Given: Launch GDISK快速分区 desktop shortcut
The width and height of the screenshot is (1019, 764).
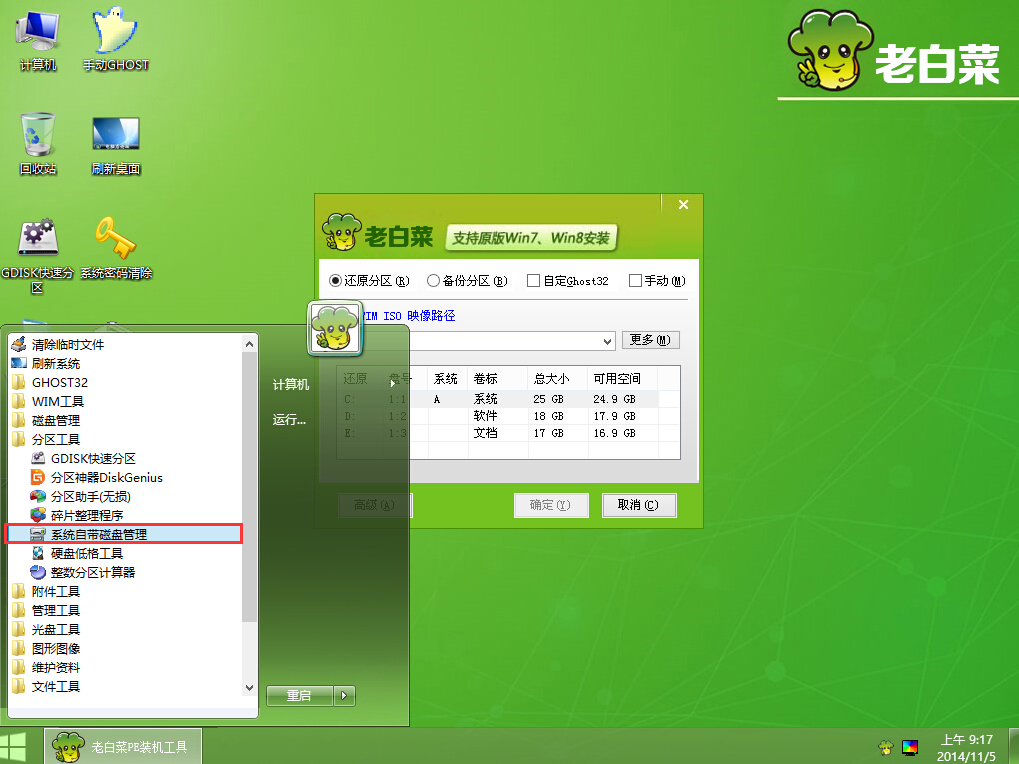Looking at the screenshot, I should pos(37,256).
